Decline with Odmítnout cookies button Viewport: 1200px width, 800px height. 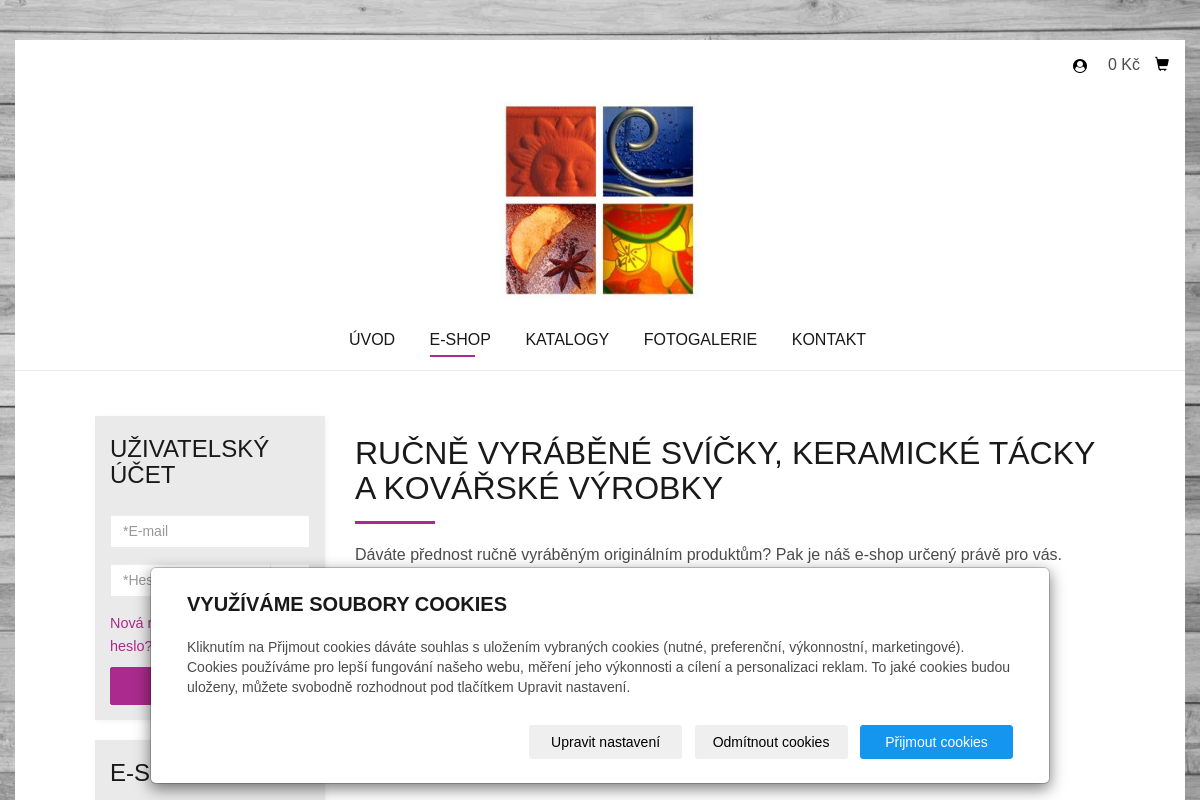tap(771, 742)
